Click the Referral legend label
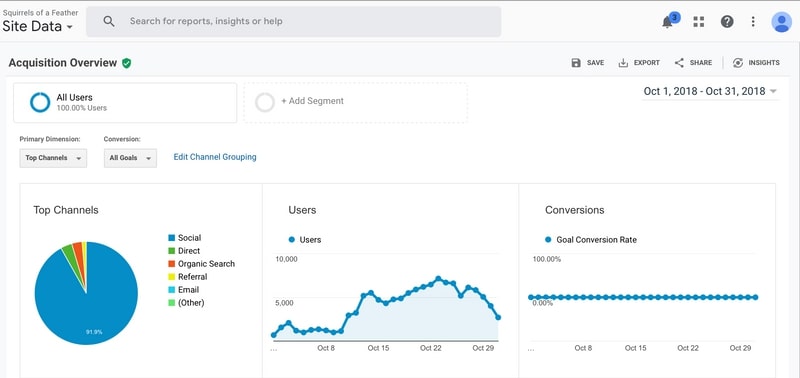 tap(192, 277)
